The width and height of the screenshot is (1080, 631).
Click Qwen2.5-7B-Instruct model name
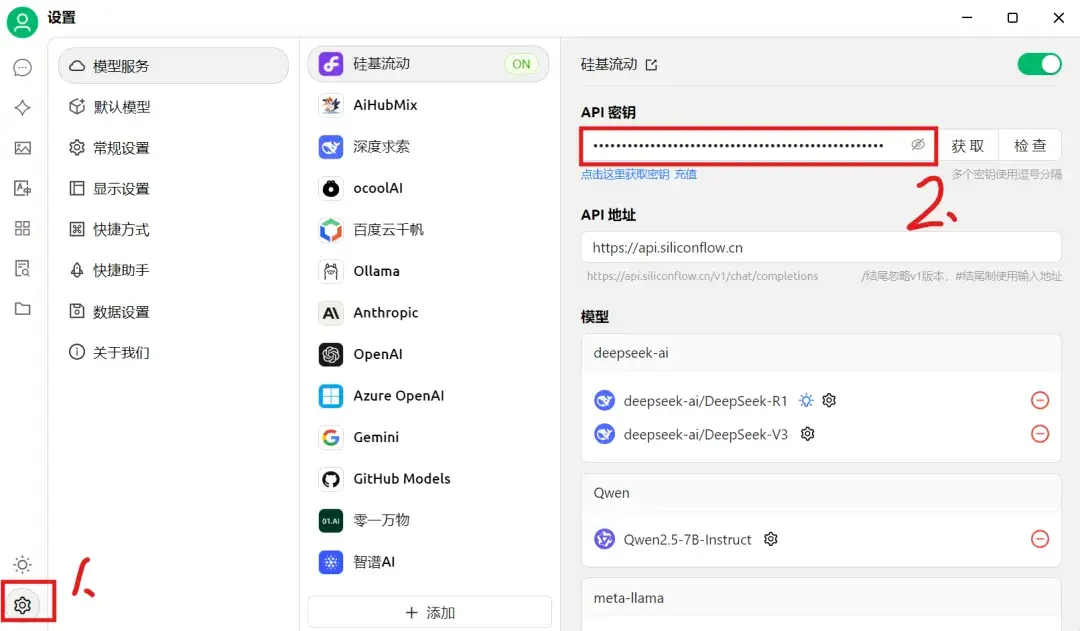coord(687,539)
